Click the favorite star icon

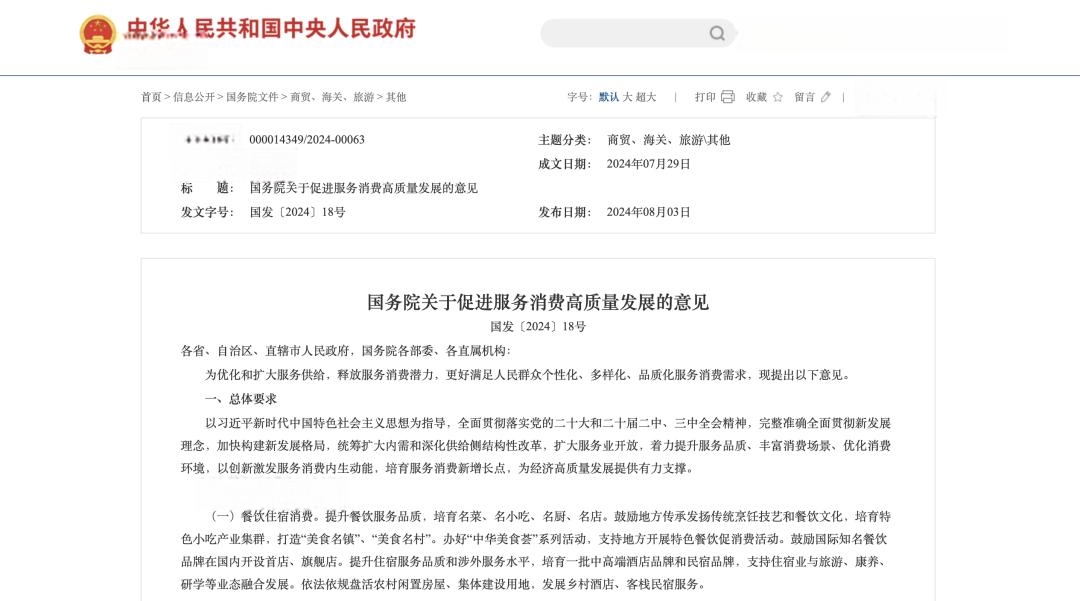pyautogui.click(x=778, y=97)
